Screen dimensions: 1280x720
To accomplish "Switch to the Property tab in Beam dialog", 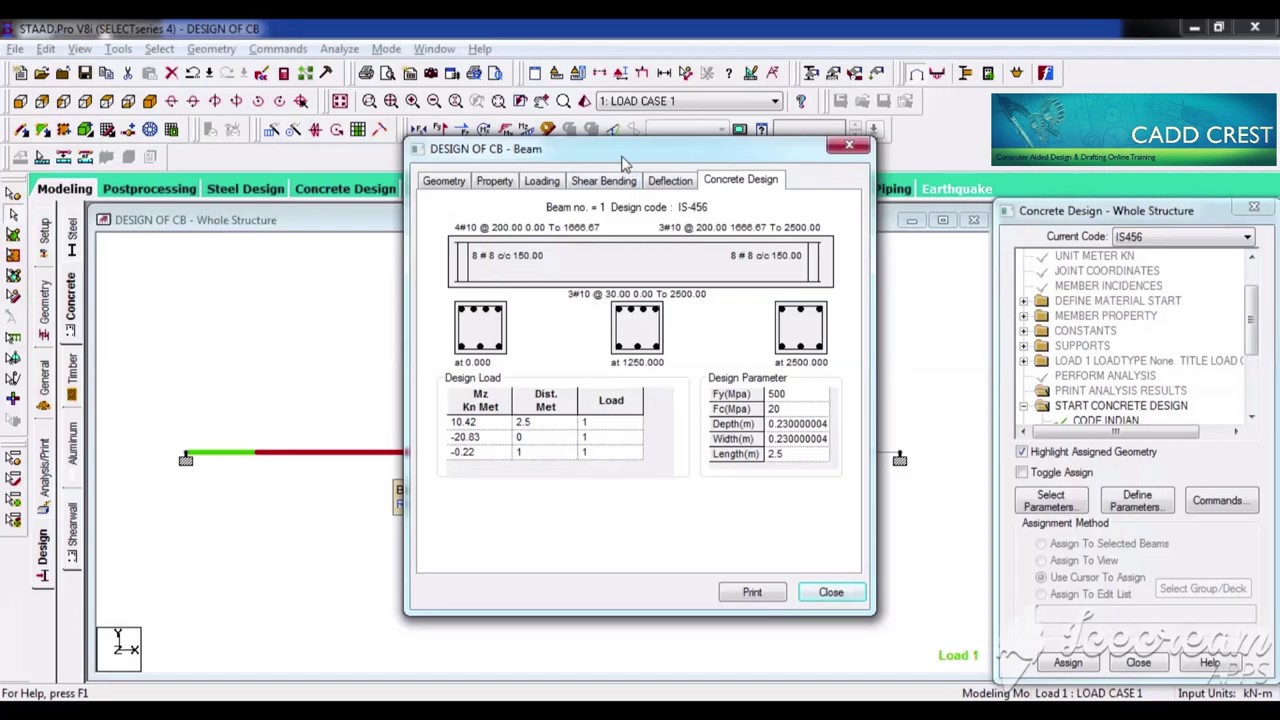I will [494, 181].
